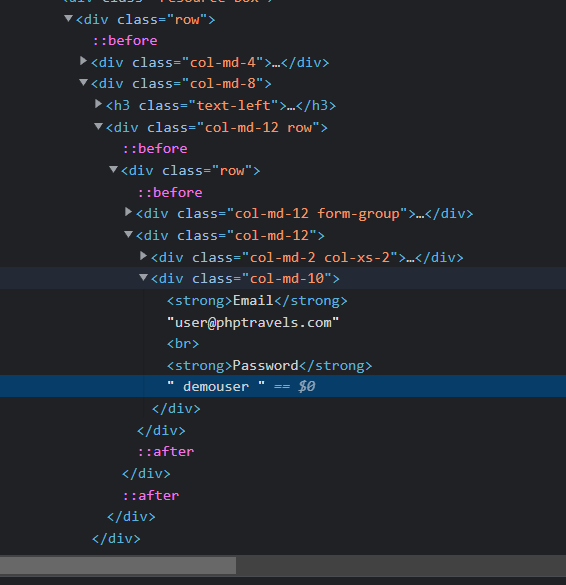Click the last closing </div> at the bottom
The height and width of the screenshot is (585, 566).
point(116,538)
